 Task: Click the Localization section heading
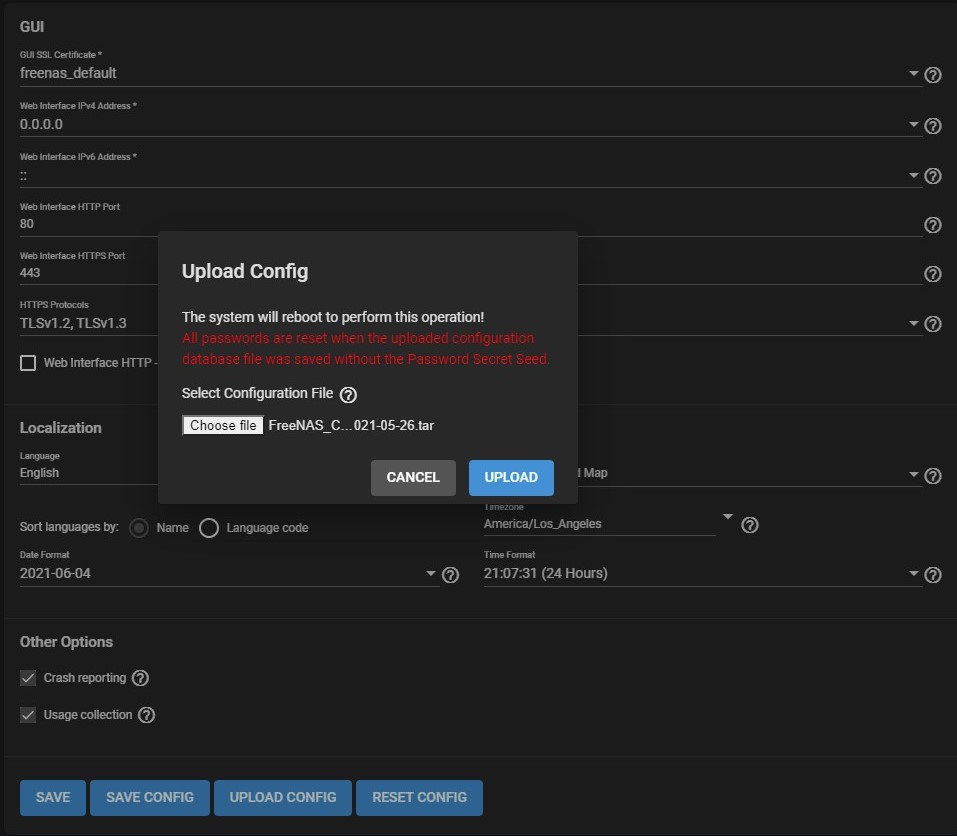point(61,428)
